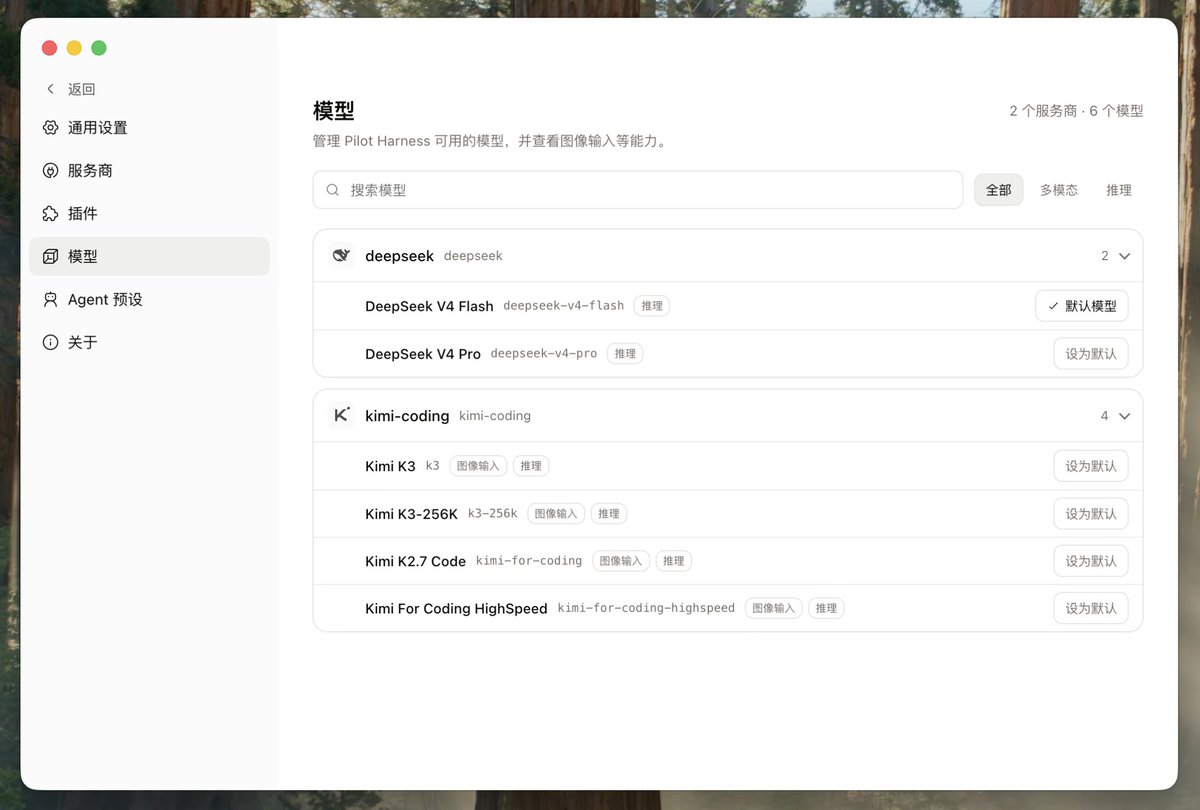This screenshot has height=810, width=1200.
Task: Click the 通用设置 gear icon
Action: point(50,128)
